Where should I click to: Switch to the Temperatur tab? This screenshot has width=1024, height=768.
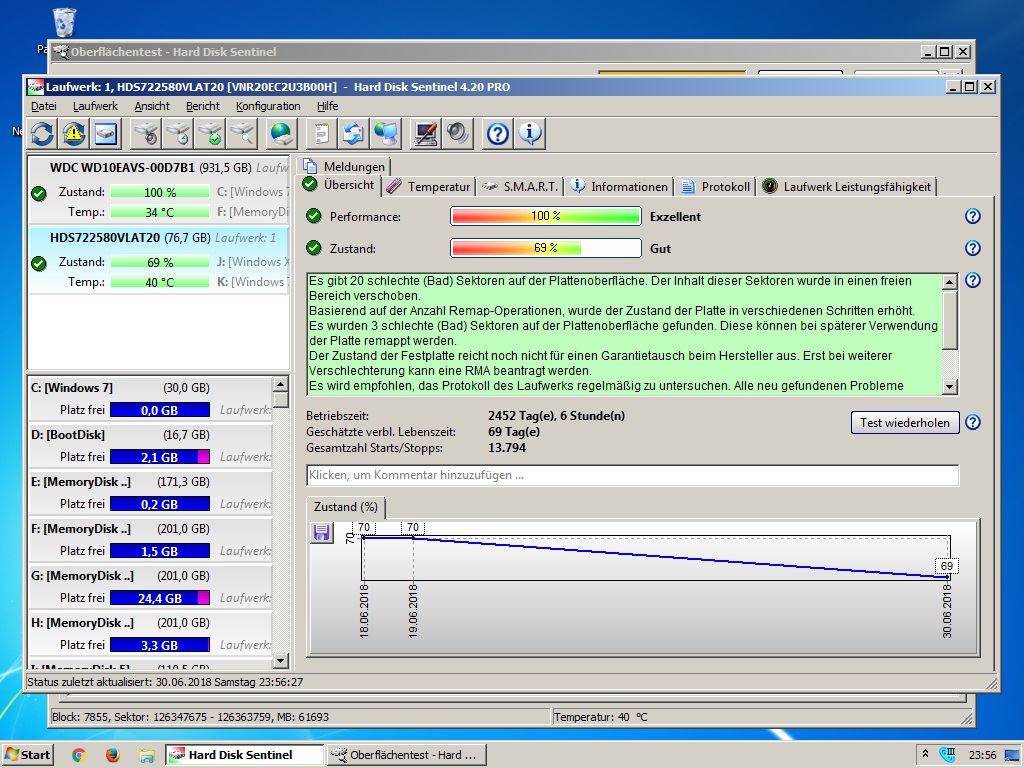[429, 187]
